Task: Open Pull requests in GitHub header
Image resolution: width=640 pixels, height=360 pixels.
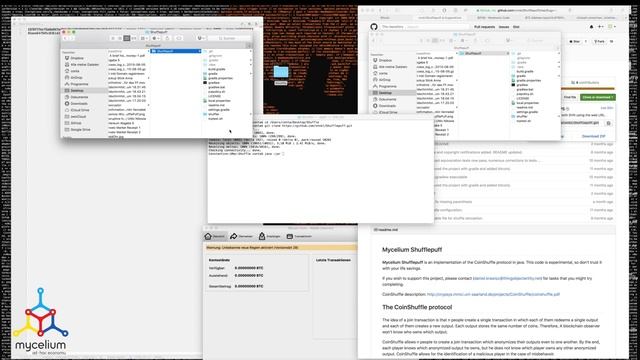Action: click(x=484, y=27)
